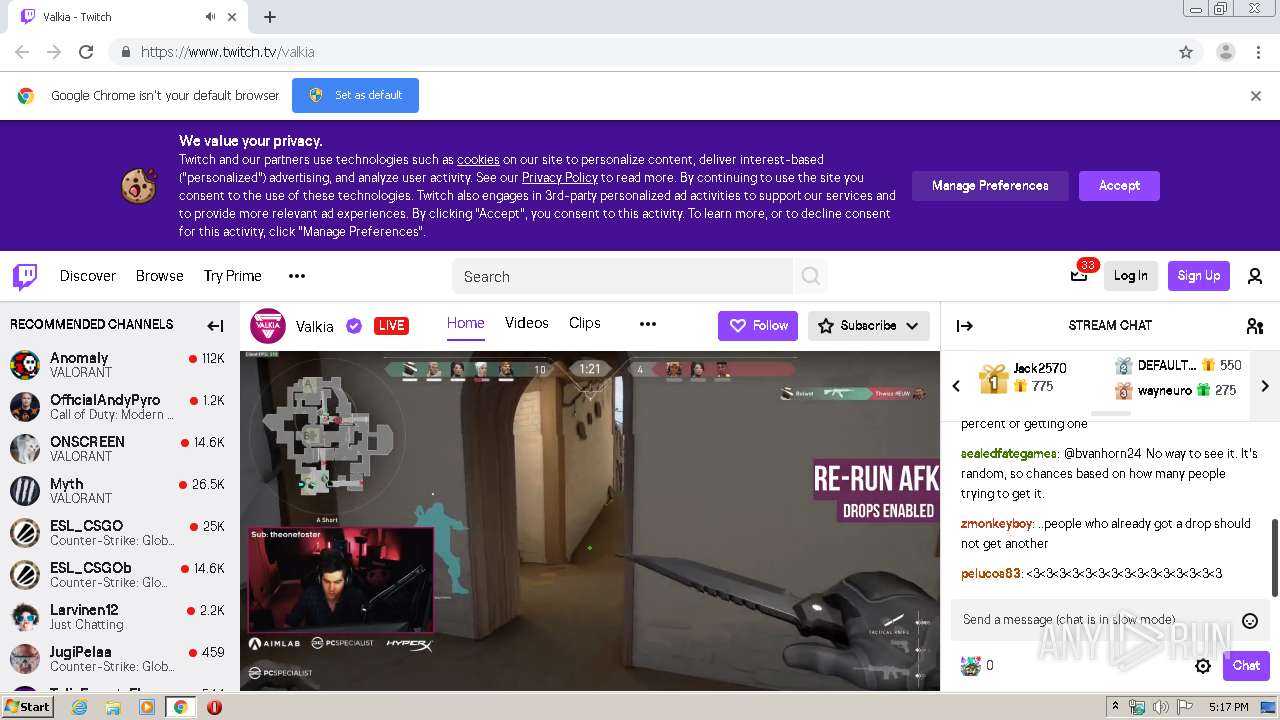Click the Sign Up button
This screenshot has height=720, width=1280.
pyautogui.click(x=1199, y=276)
